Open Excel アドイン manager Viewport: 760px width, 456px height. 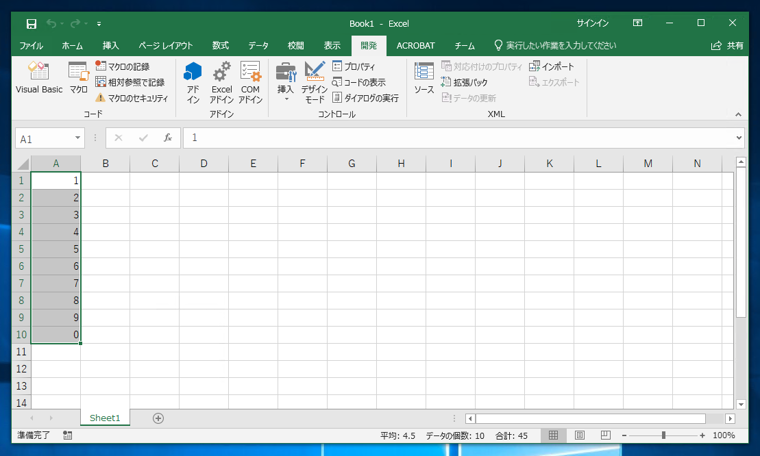point(222,83)
